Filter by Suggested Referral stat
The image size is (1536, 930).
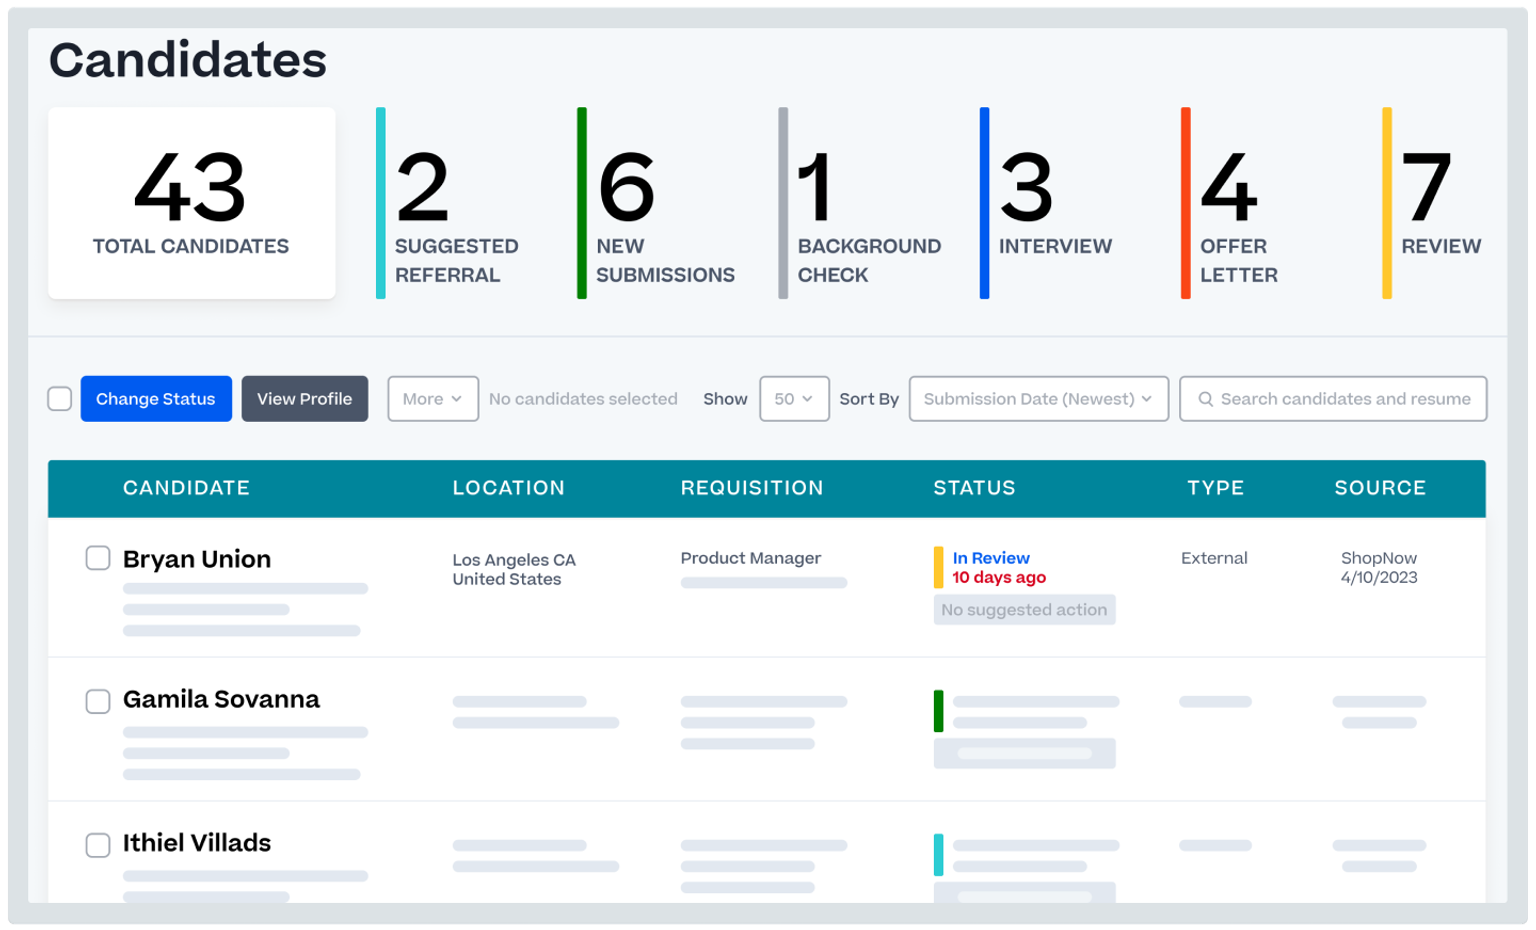(450, 203)
